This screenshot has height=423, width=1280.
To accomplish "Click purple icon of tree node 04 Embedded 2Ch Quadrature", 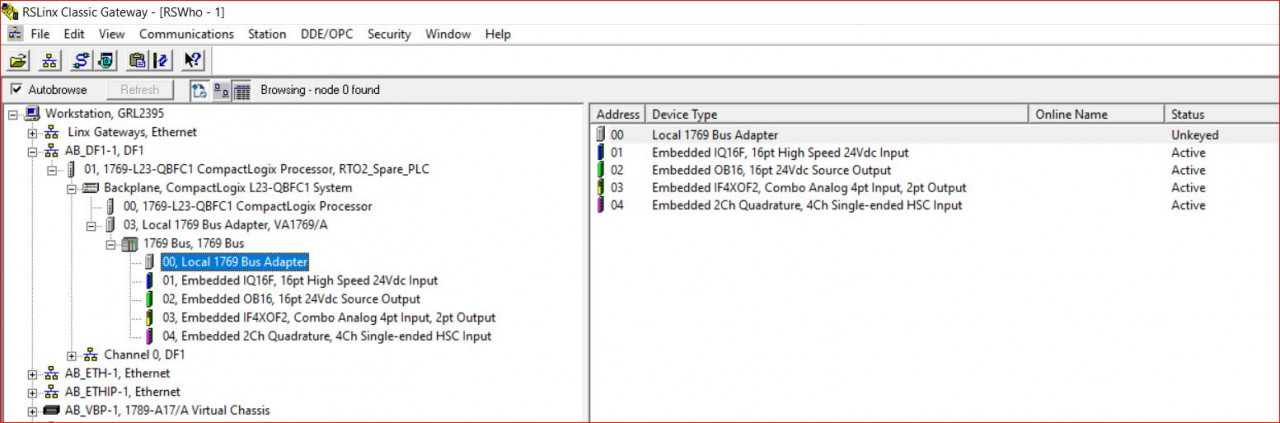I will click(148, 336).
